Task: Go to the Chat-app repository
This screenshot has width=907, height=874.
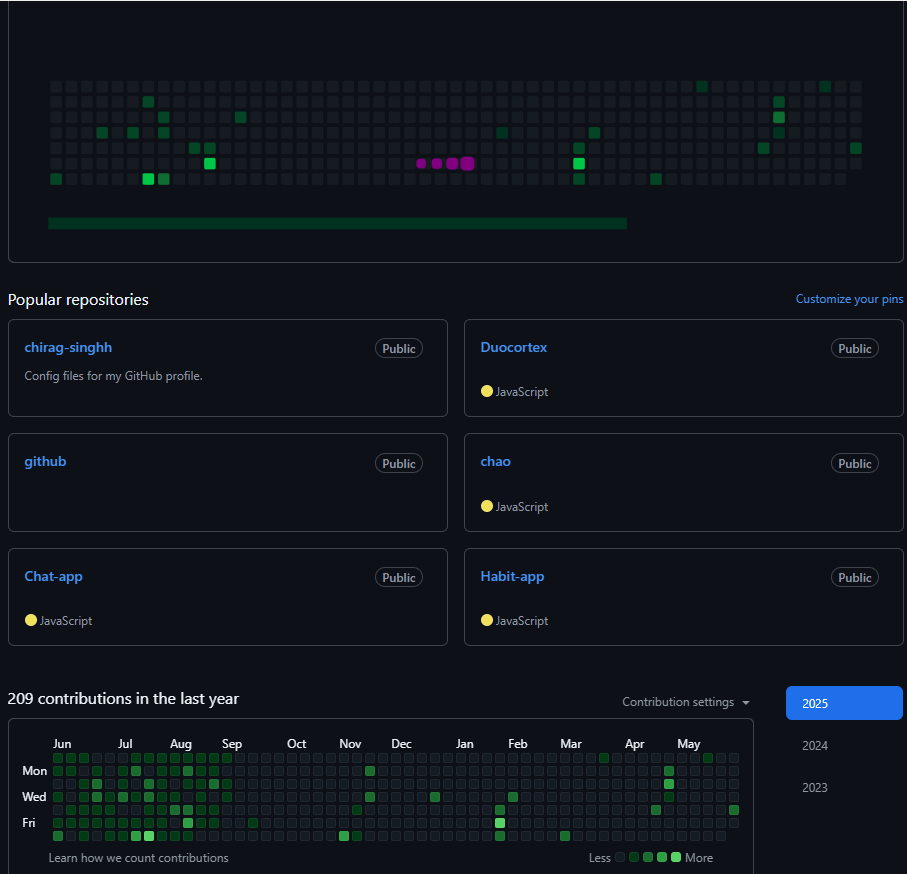Action: (x=54, y=577)
